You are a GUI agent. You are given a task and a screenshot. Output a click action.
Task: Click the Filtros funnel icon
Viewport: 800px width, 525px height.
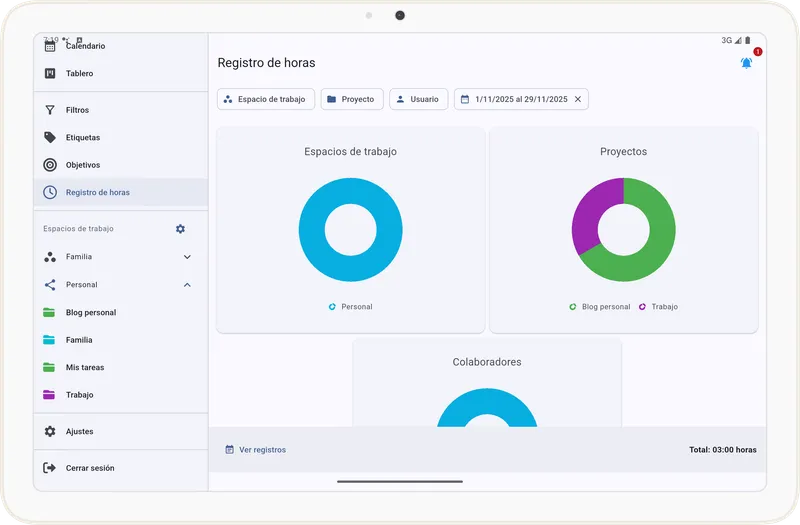tap(50, 110)
